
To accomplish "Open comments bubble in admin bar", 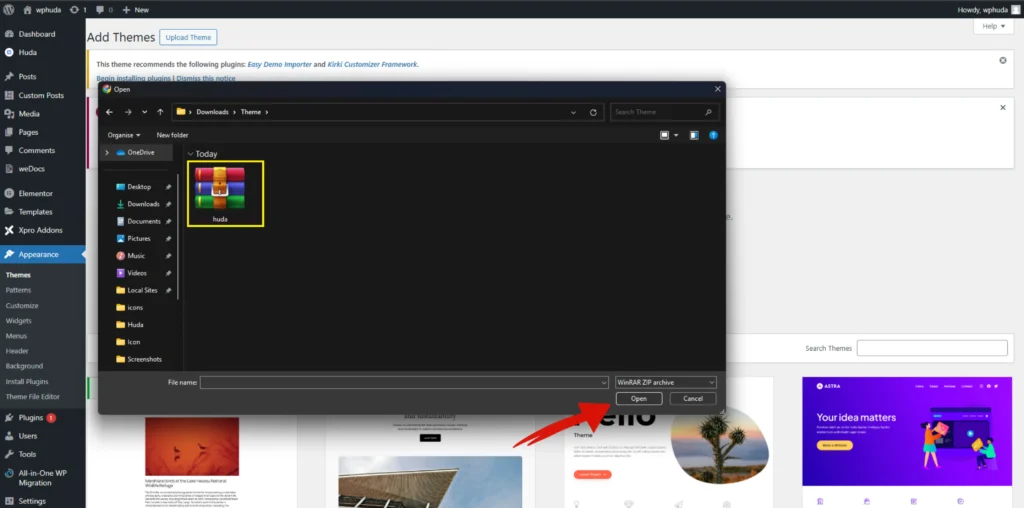I will tap(104, 10).
